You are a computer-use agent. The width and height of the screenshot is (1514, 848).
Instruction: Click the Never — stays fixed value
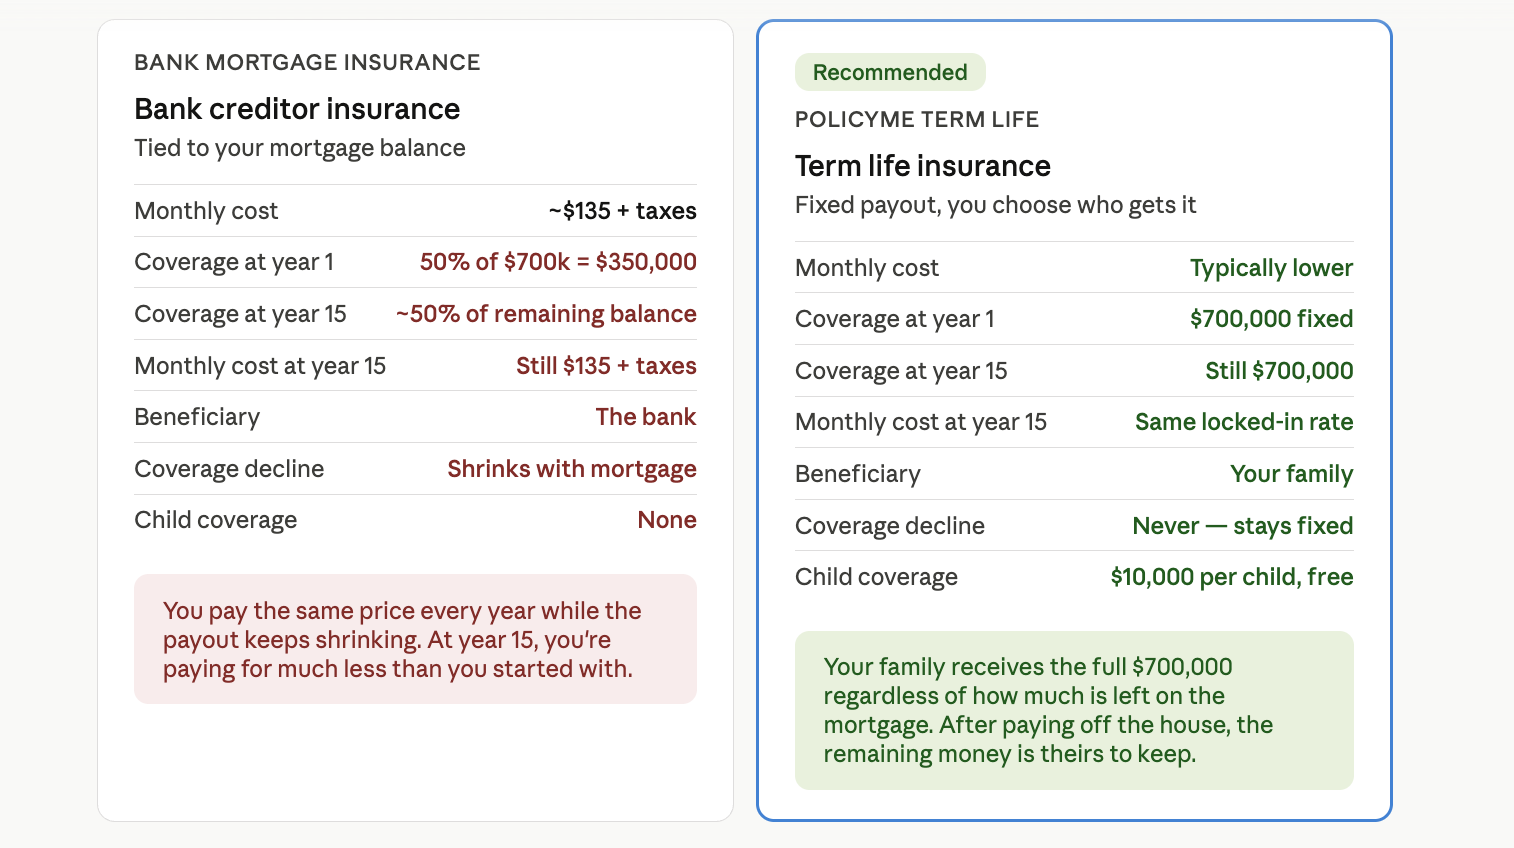(1242, 526)
